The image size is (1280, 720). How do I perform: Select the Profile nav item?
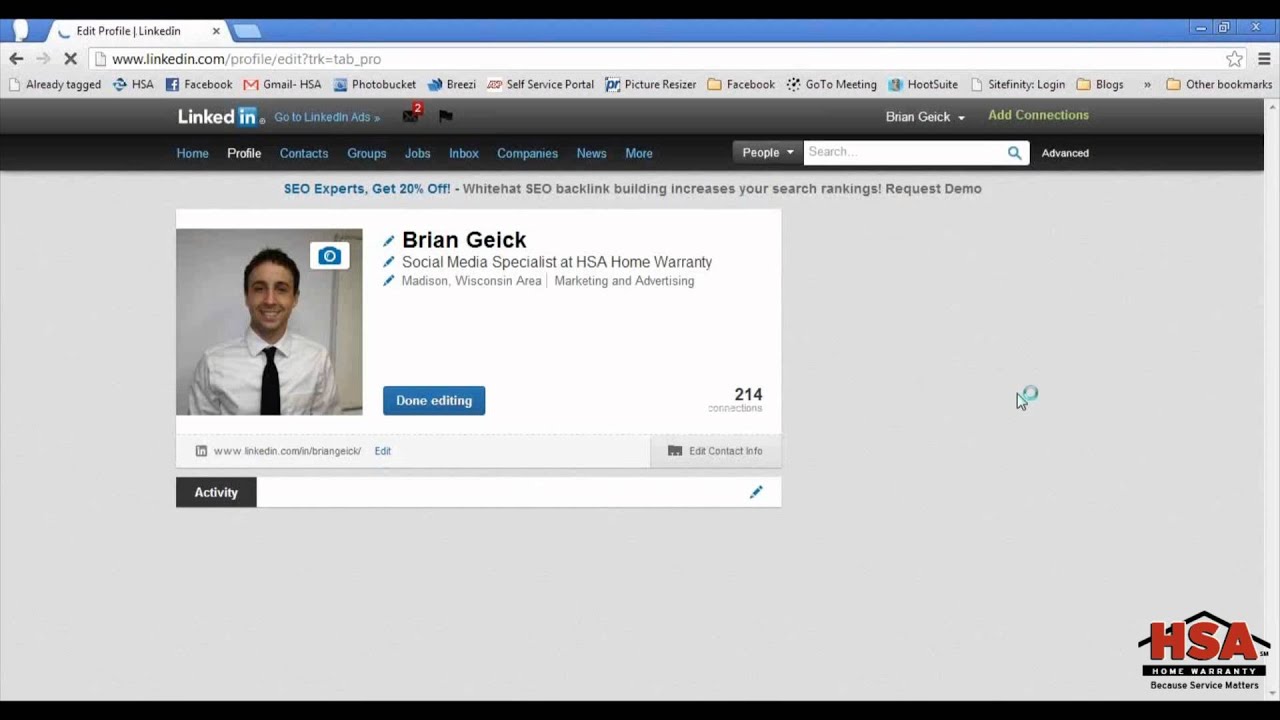(244, 153)
